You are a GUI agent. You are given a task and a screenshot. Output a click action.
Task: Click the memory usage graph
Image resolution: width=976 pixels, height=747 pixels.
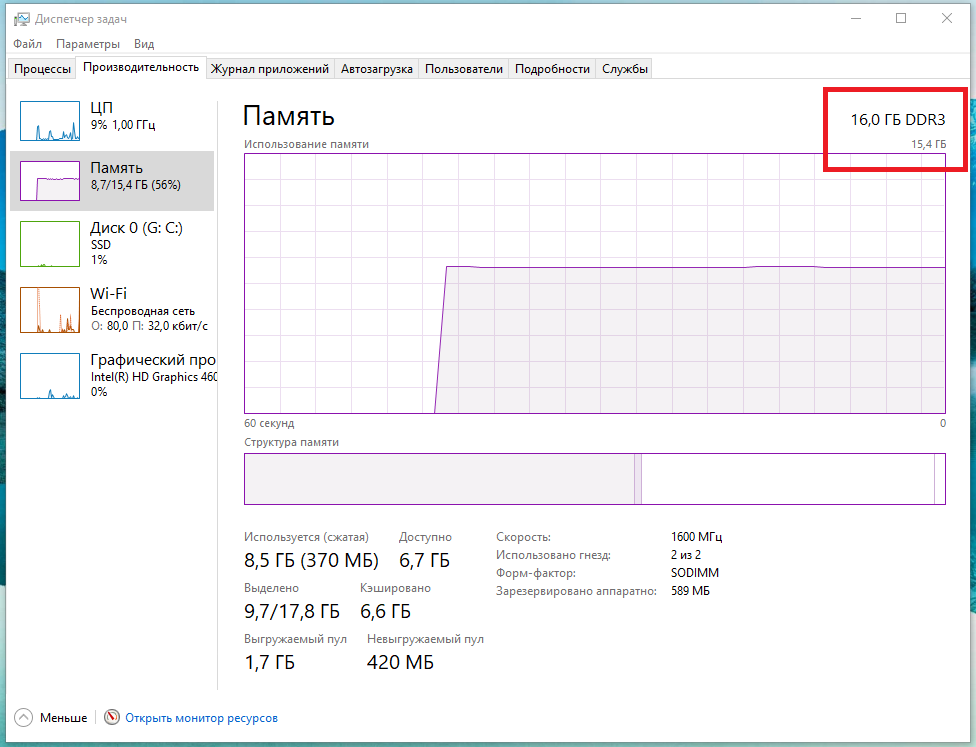pyautogui.click(x=594, y=283)
